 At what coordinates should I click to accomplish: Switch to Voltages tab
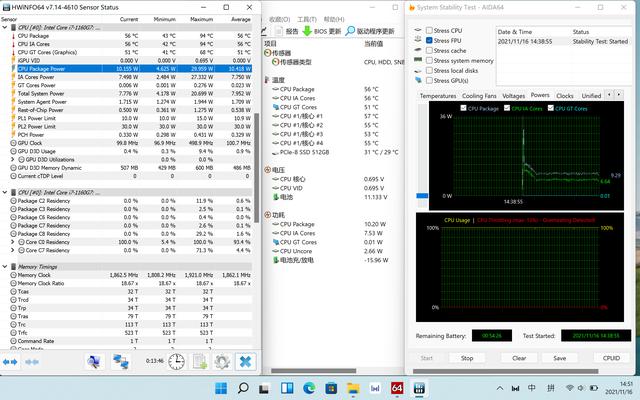[513, 96]
